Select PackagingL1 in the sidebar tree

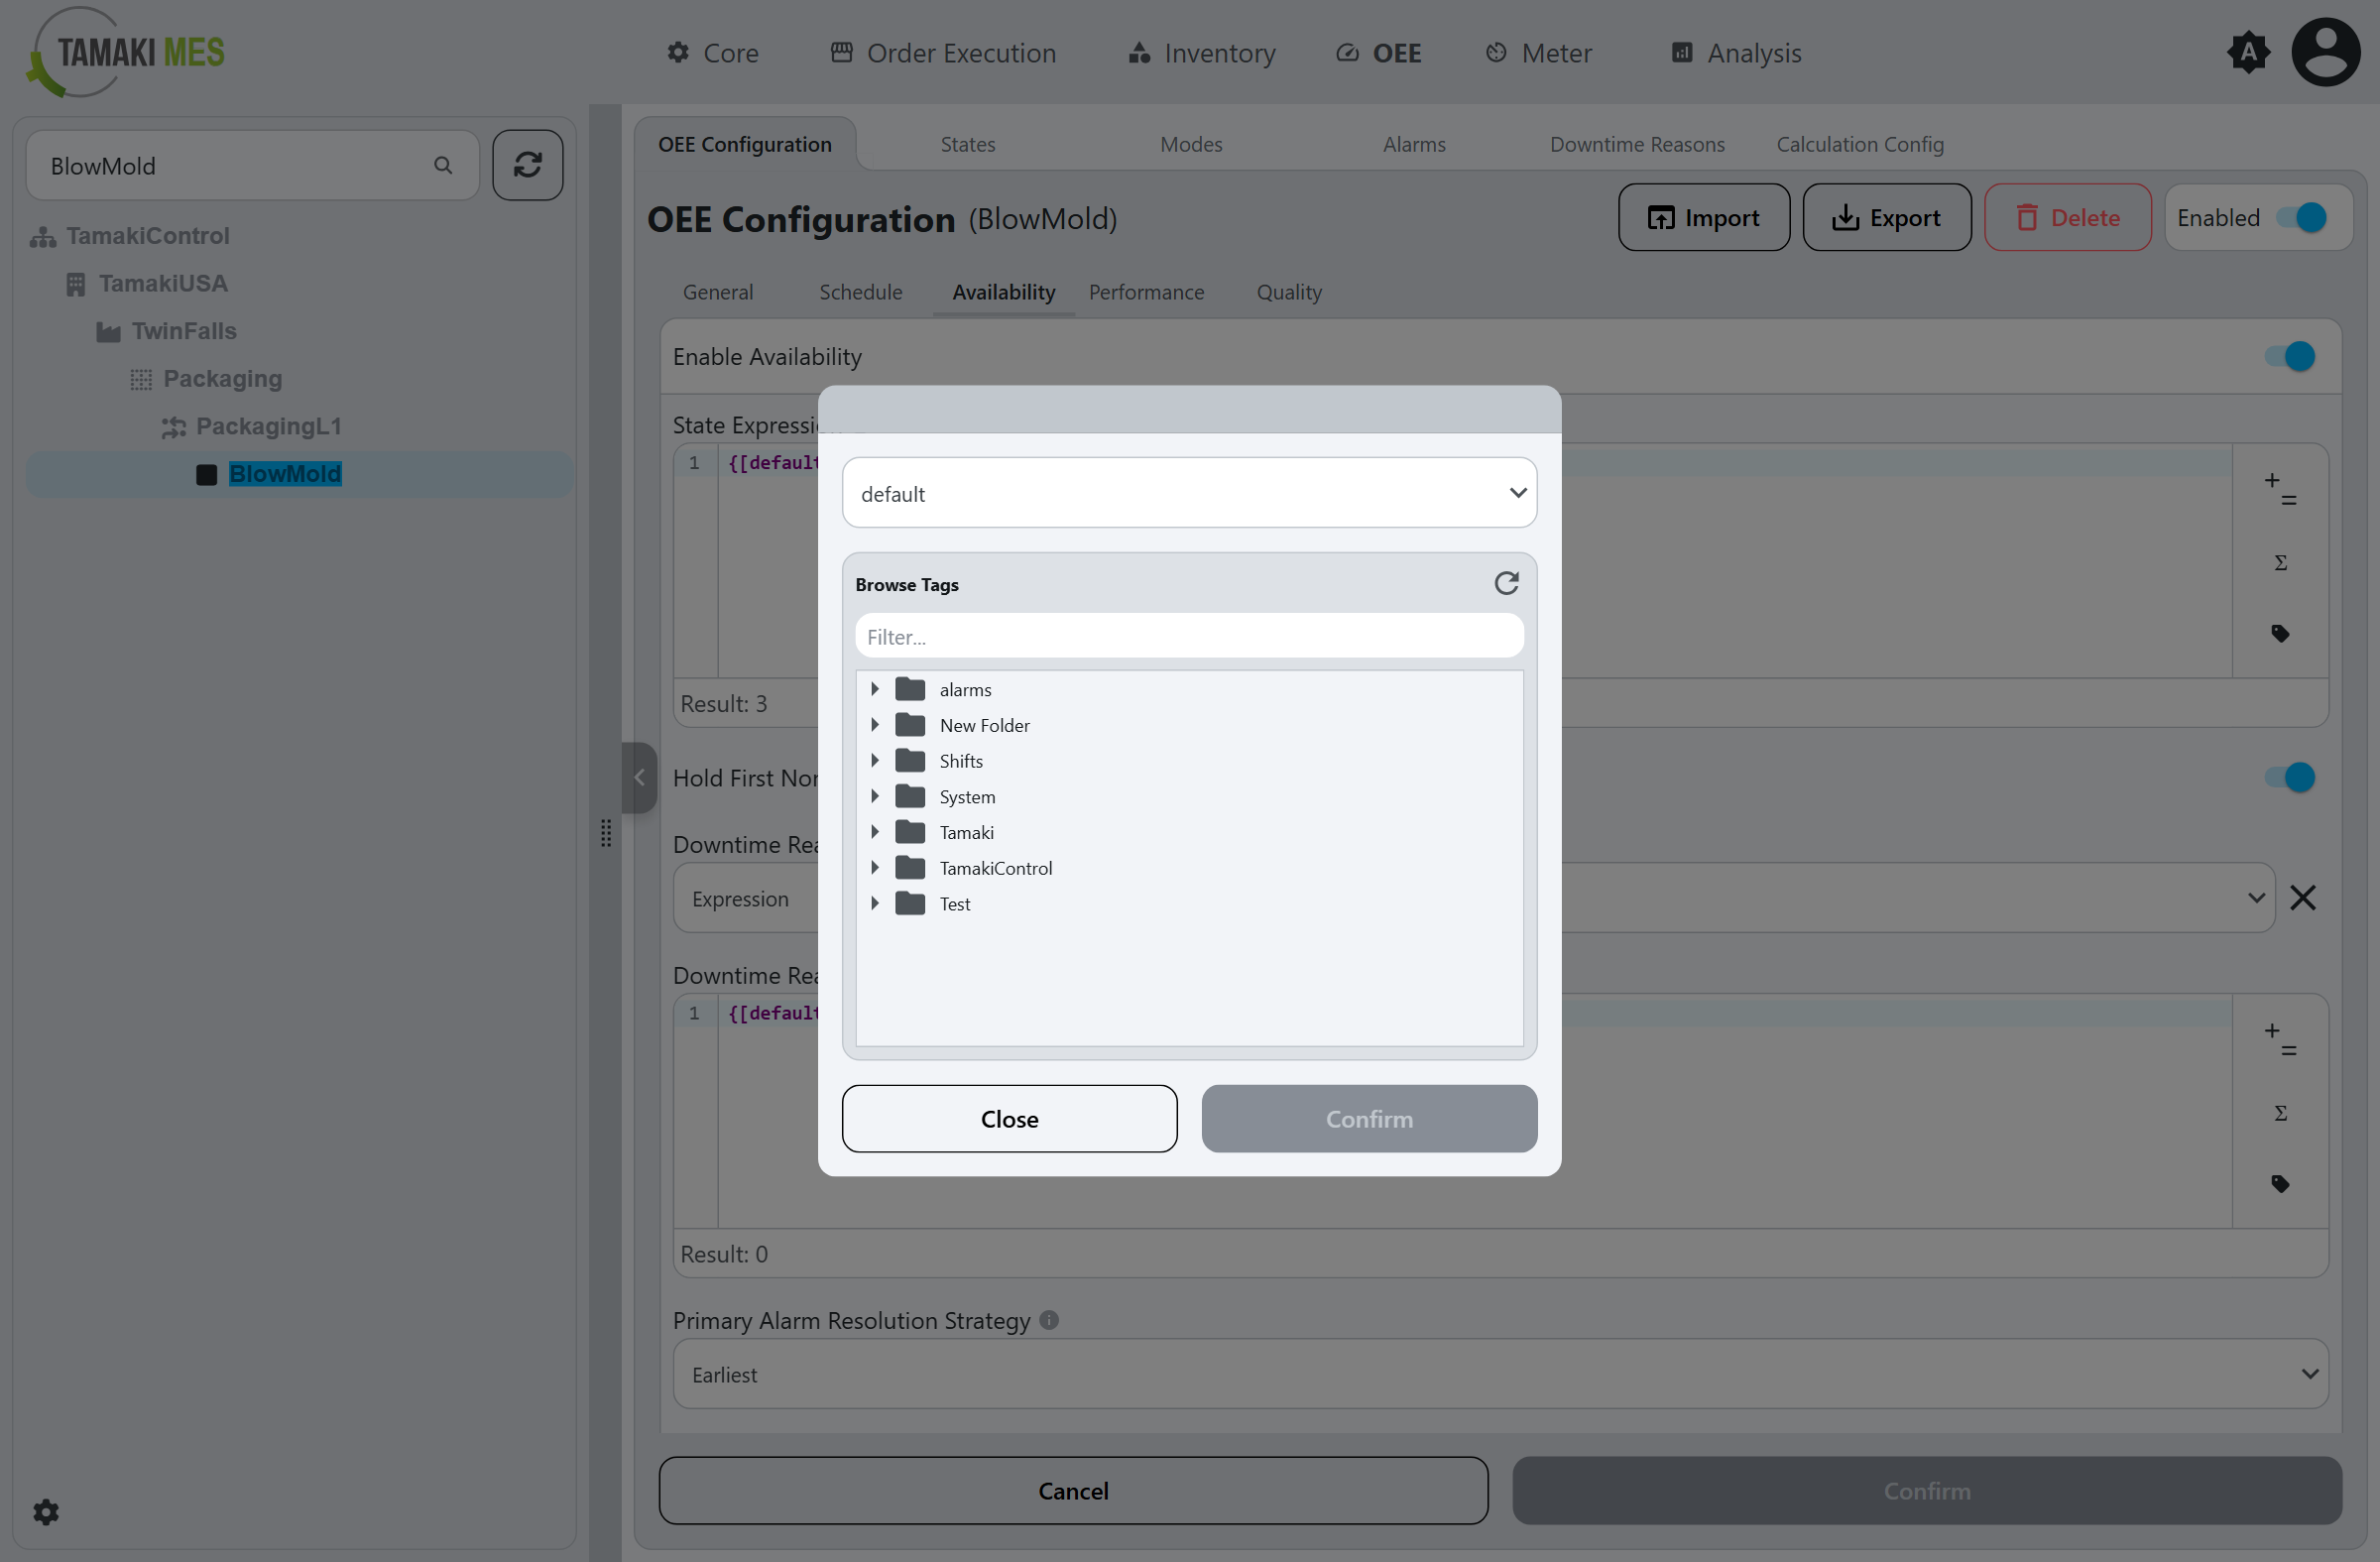[268, 426]
